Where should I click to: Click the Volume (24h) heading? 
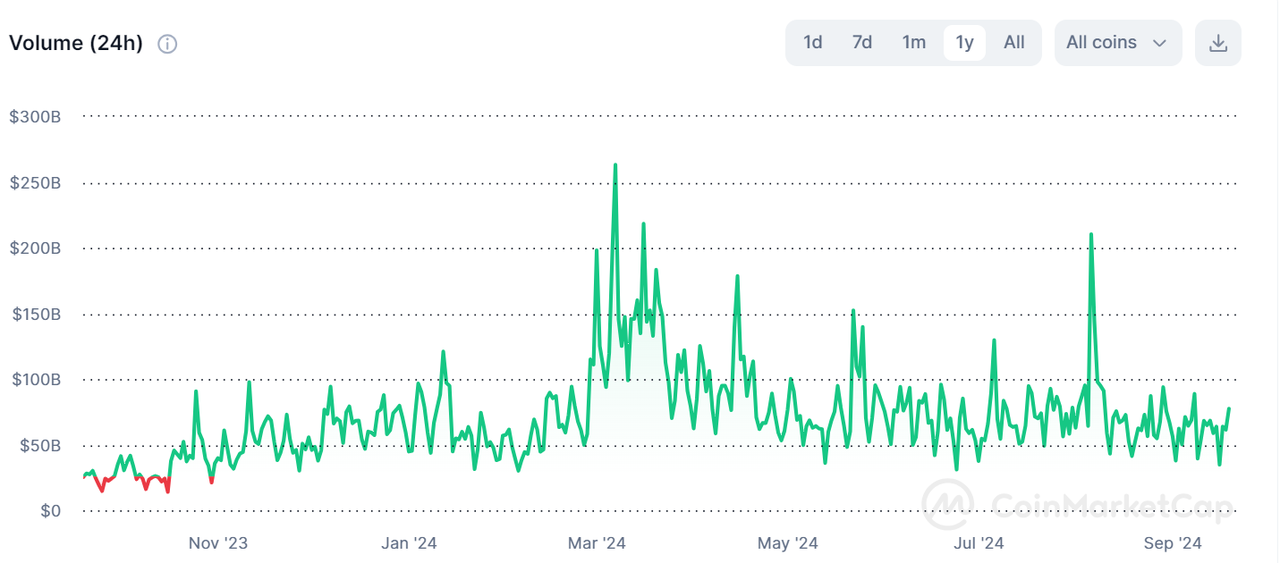(76, 44)
